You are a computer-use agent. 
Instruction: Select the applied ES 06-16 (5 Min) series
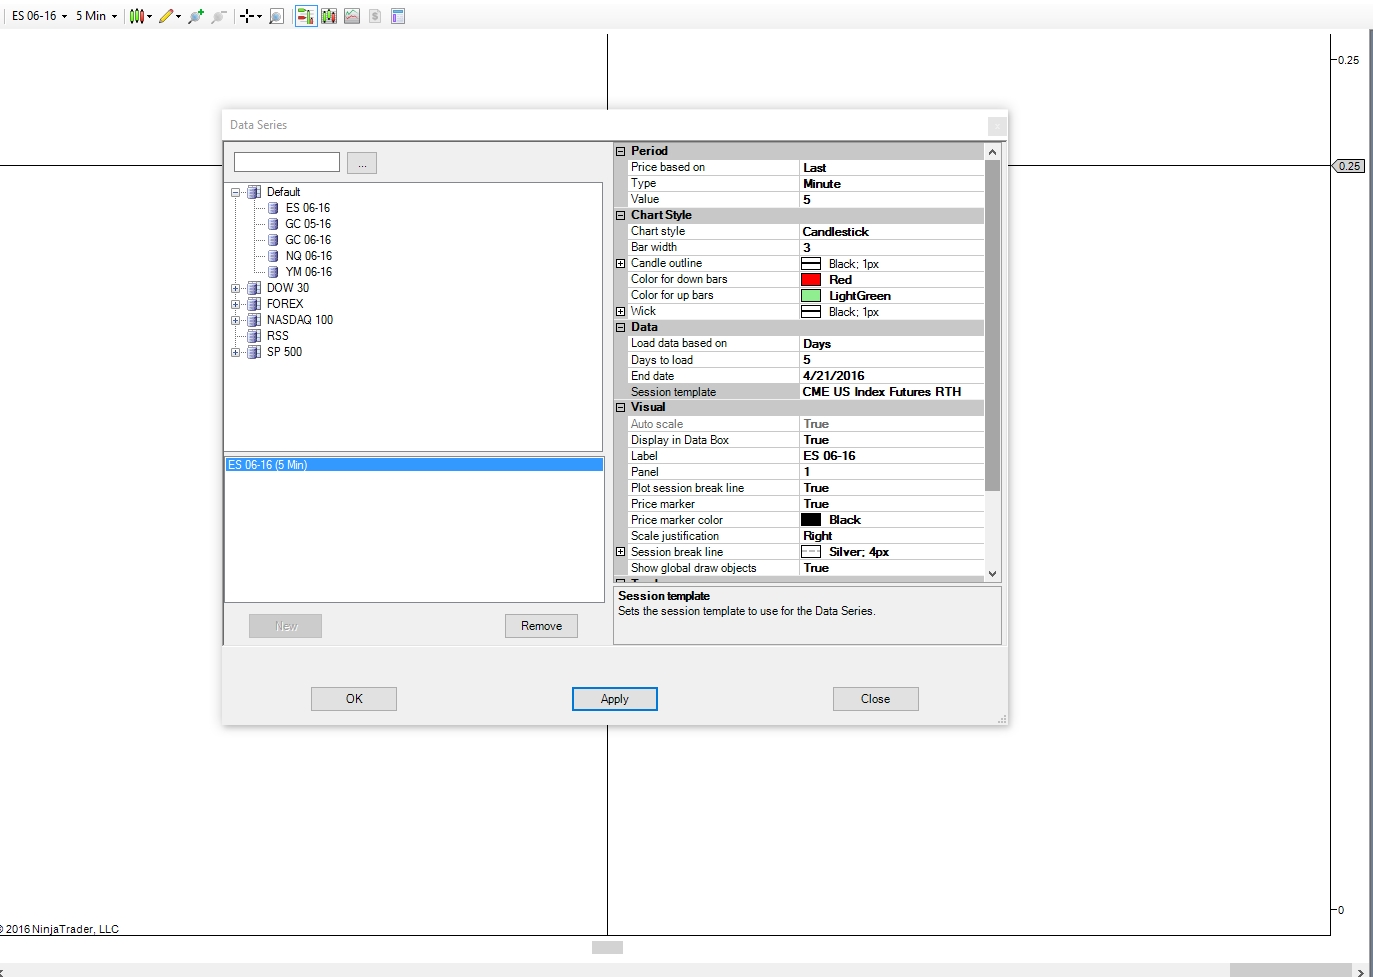[x=414, y=465]
